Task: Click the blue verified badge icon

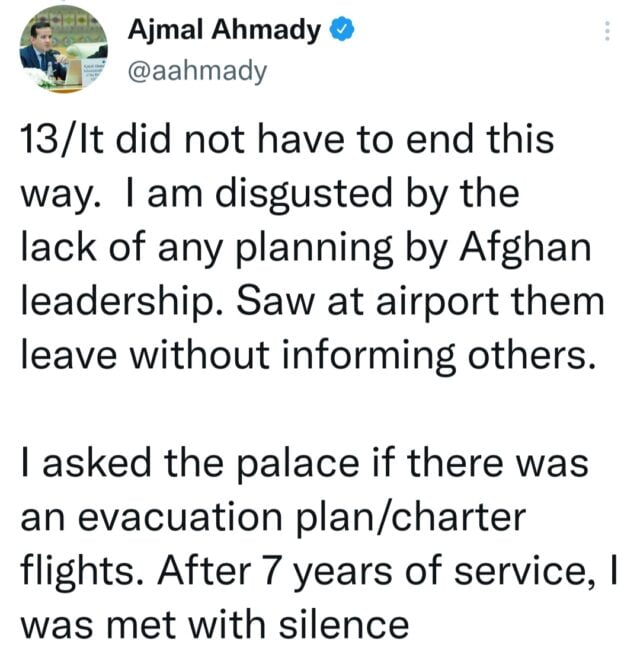Action: 343,30
